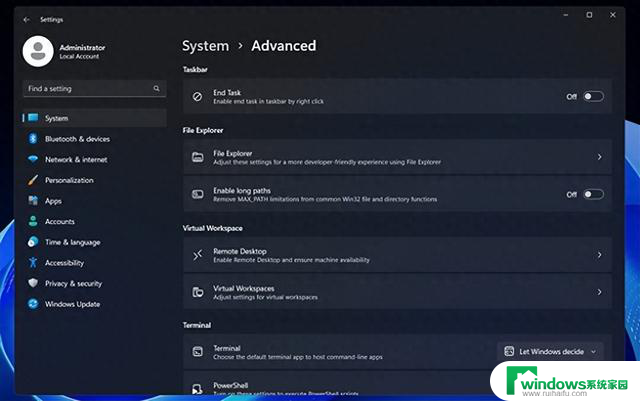
Task: Click the Remote Desktop arrows icon
Action: click(x=198, y=255)
